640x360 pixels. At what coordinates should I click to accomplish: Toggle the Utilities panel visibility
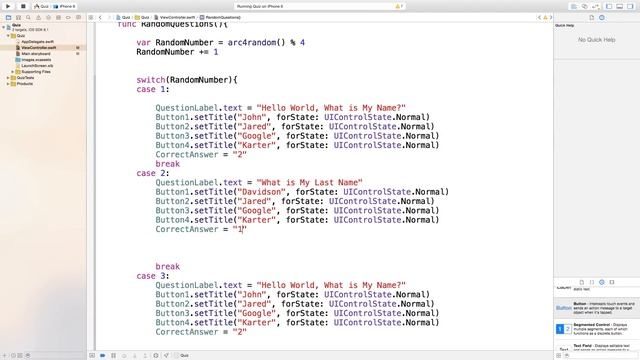pyautogui.click(x=630, y=7)
